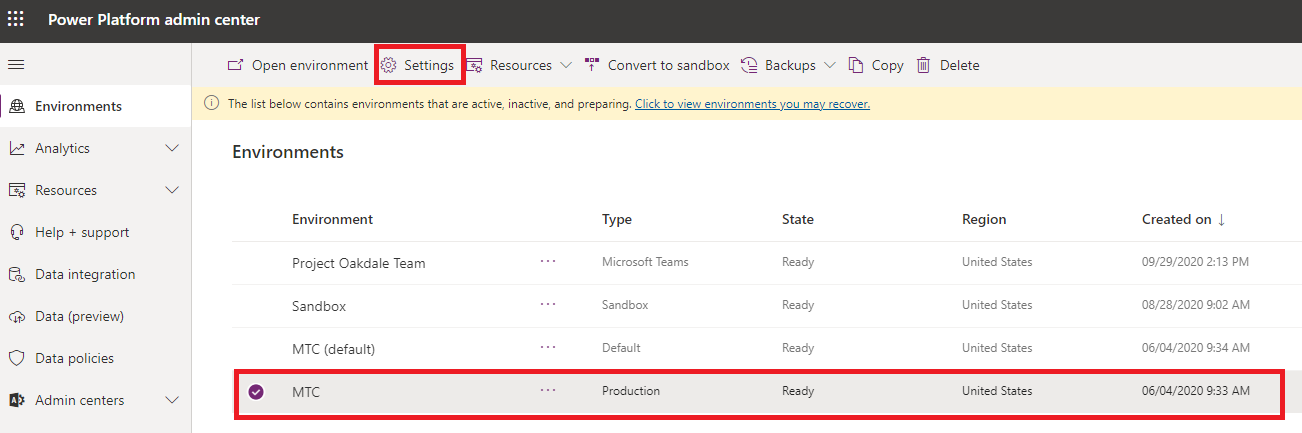Collapse the navigation hamburger menu
Viewport: 1302px width, 433px height.
point(16,65)
